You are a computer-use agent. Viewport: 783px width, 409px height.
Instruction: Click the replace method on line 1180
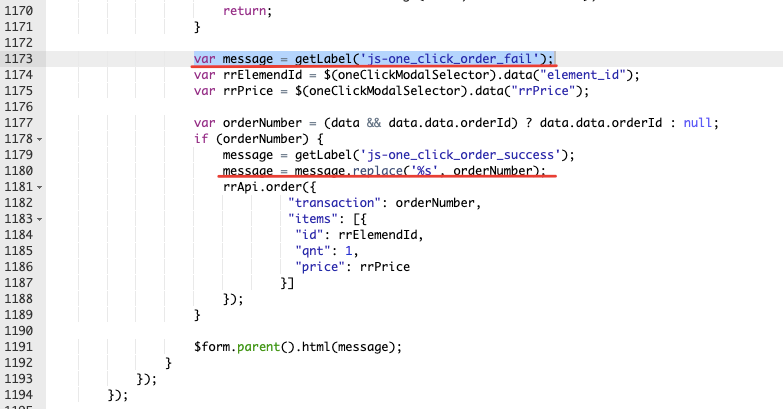(x=378, y=171)
